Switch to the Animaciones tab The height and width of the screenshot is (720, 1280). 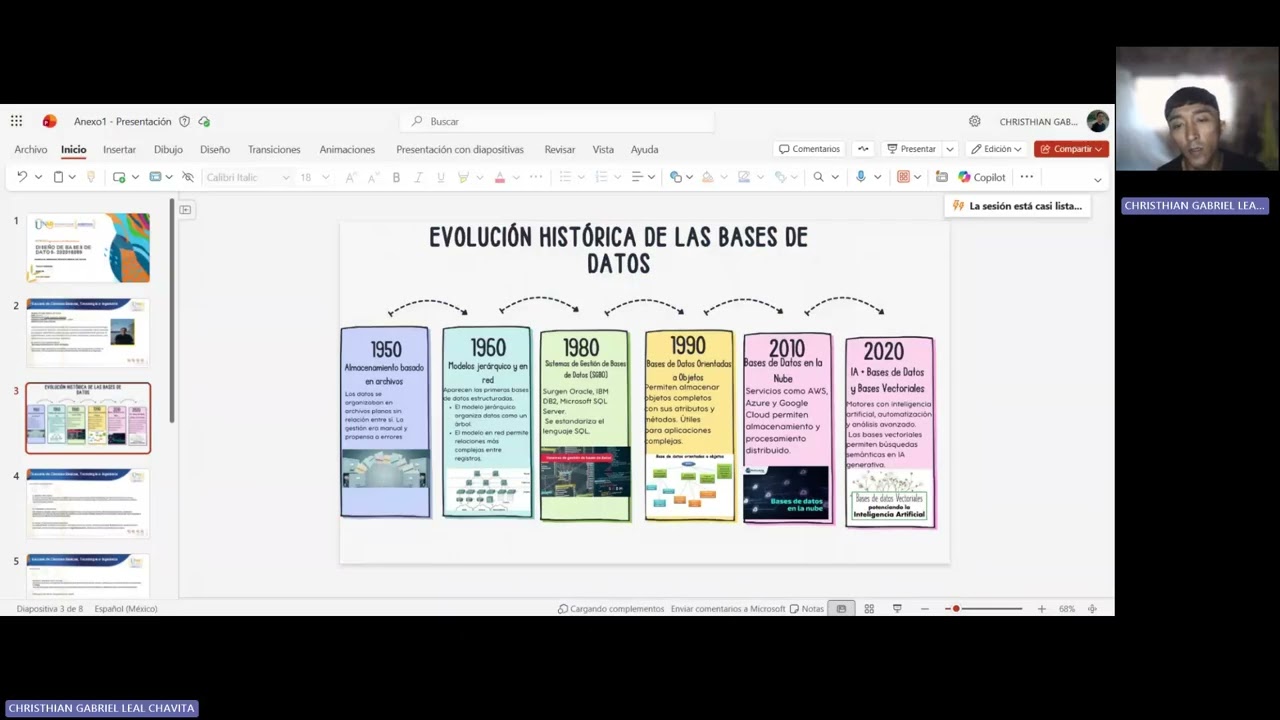click(347, 149)
